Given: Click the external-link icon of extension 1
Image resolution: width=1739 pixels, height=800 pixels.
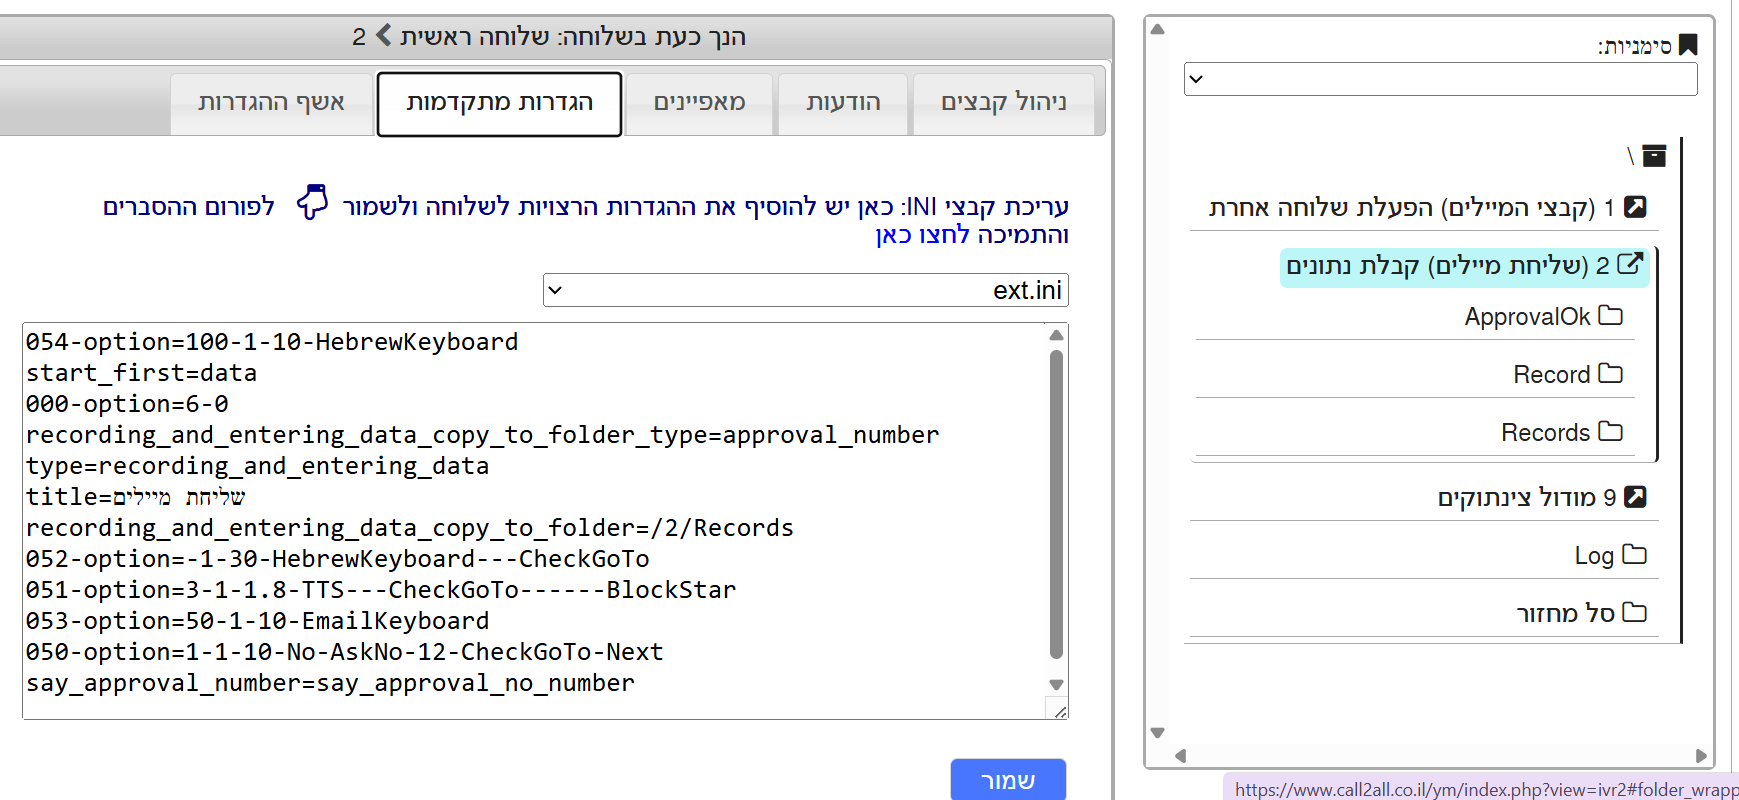Looking at the screenshot, I should point(1635,207).
